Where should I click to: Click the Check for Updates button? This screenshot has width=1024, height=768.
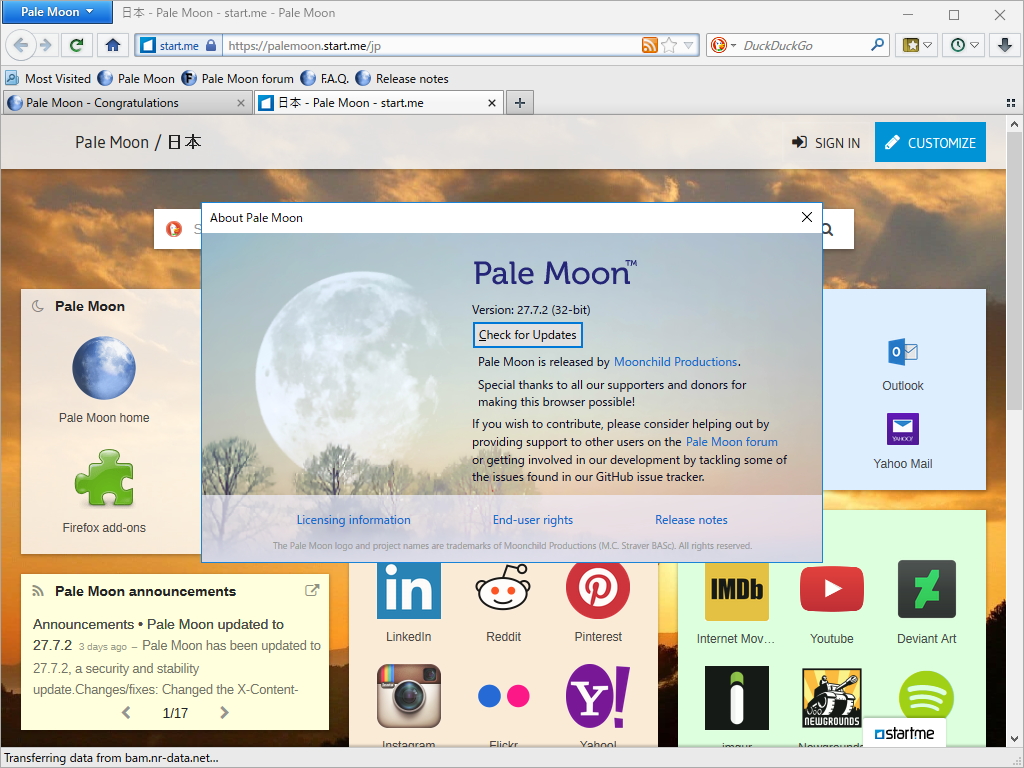point(527,335)
